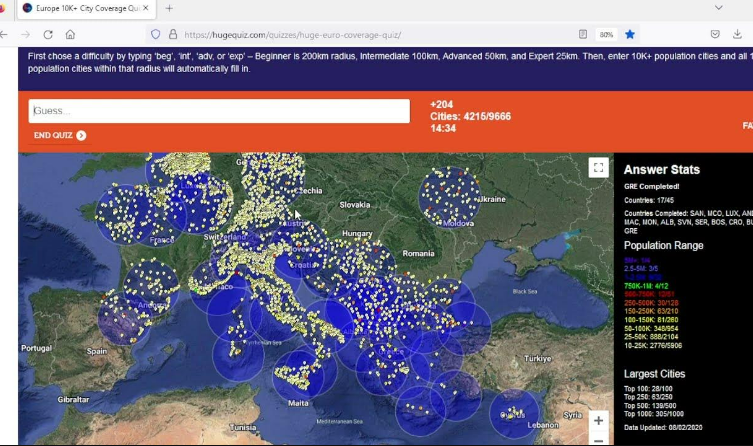Click the Top 500: 139/500 stat
Screen dimensions: 753x446
point(650,406)
